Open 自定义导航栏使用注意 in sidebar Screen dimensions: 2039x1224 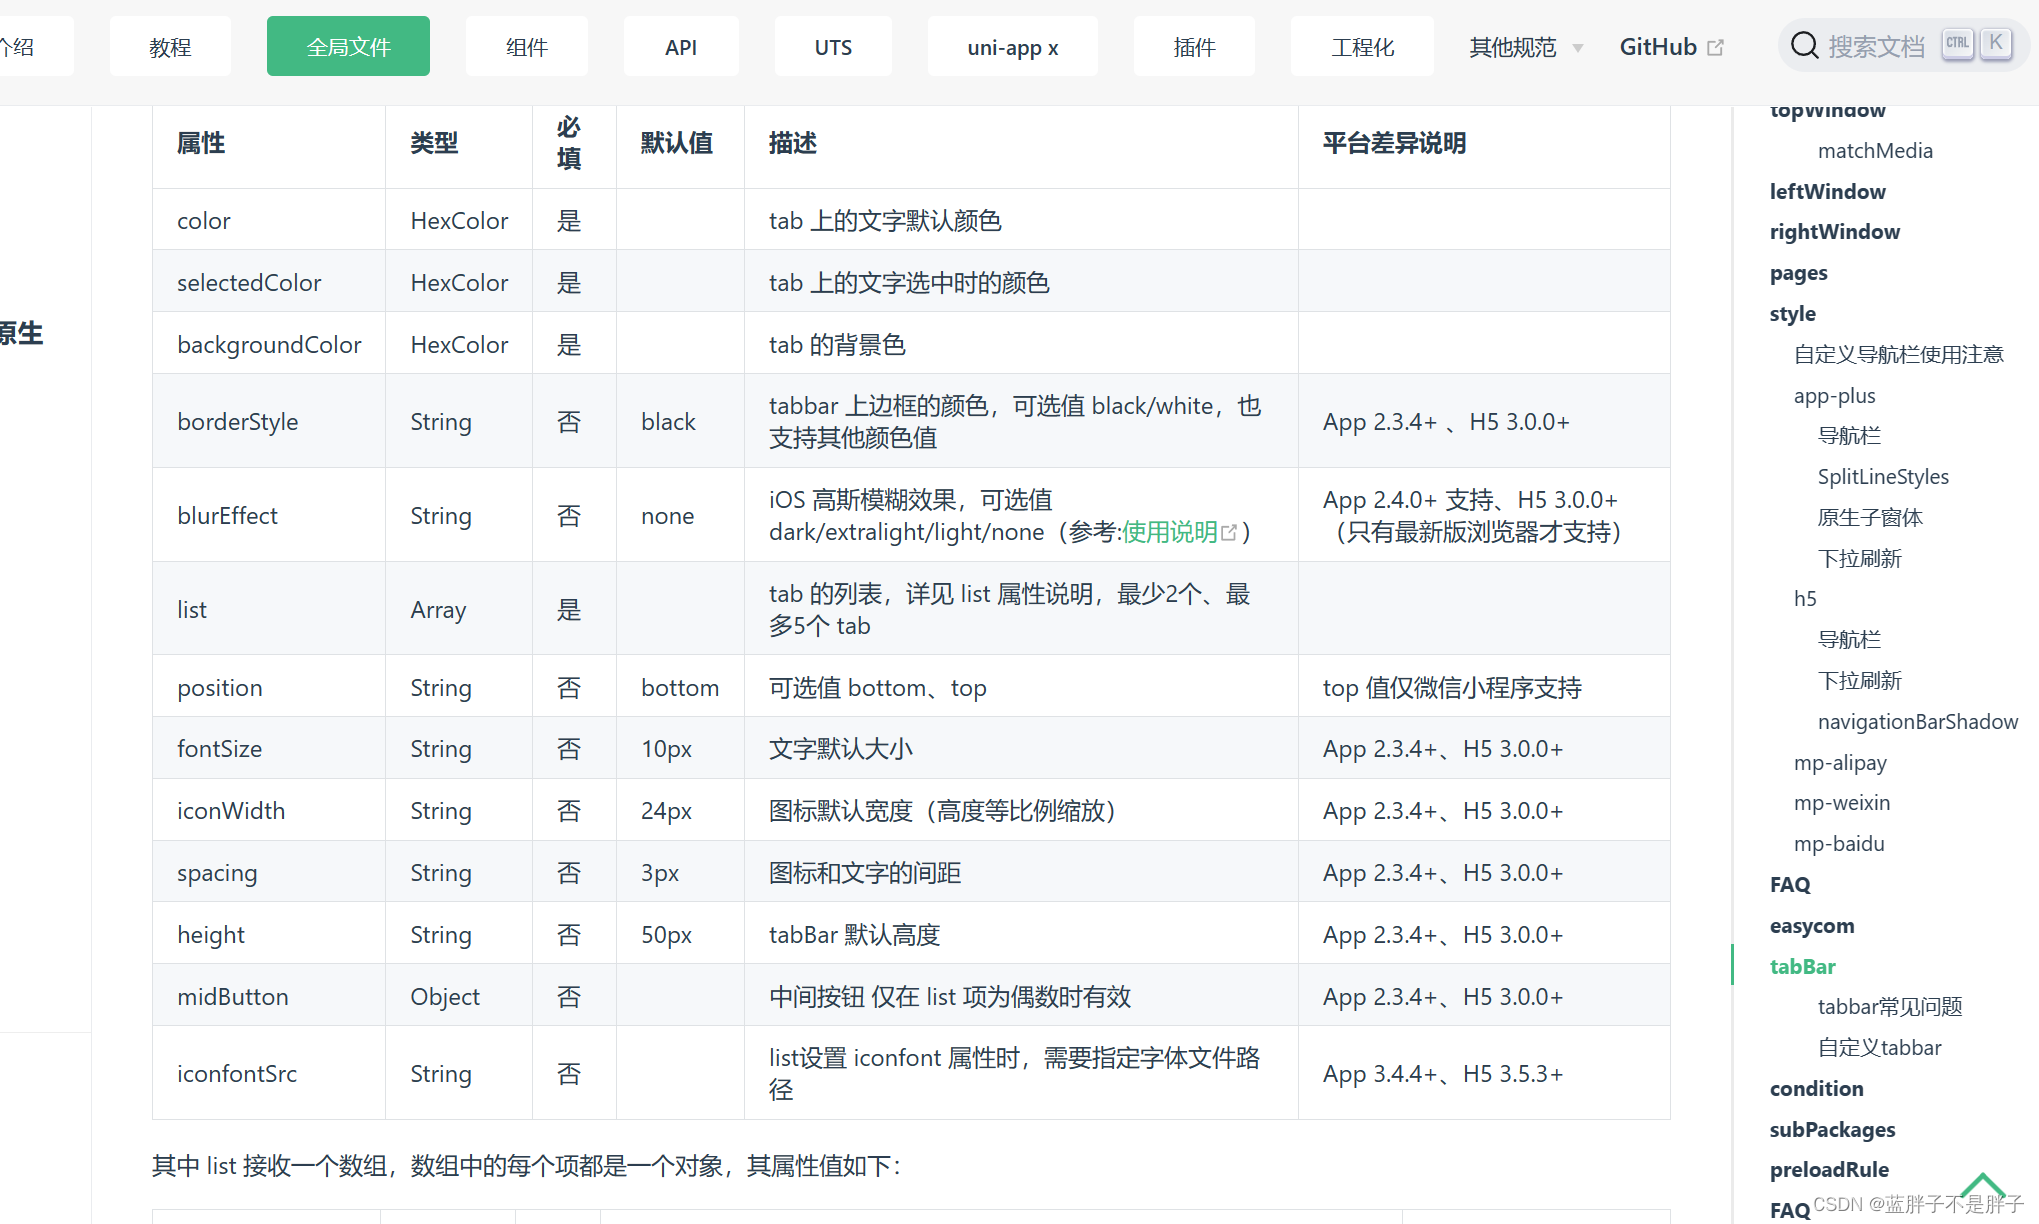[x=1899, y=355]
